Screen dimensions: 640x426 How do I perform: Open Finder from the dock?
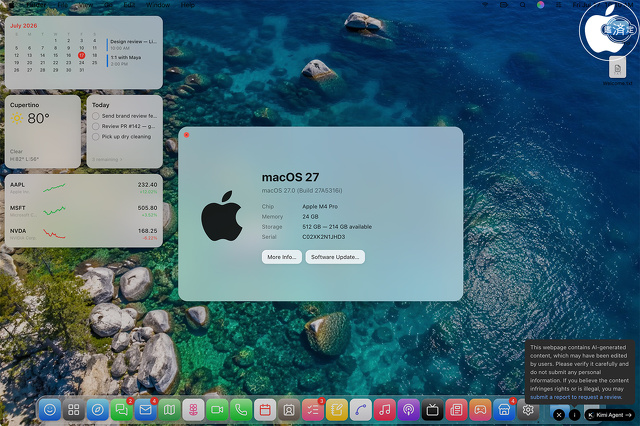coord(50,409)
